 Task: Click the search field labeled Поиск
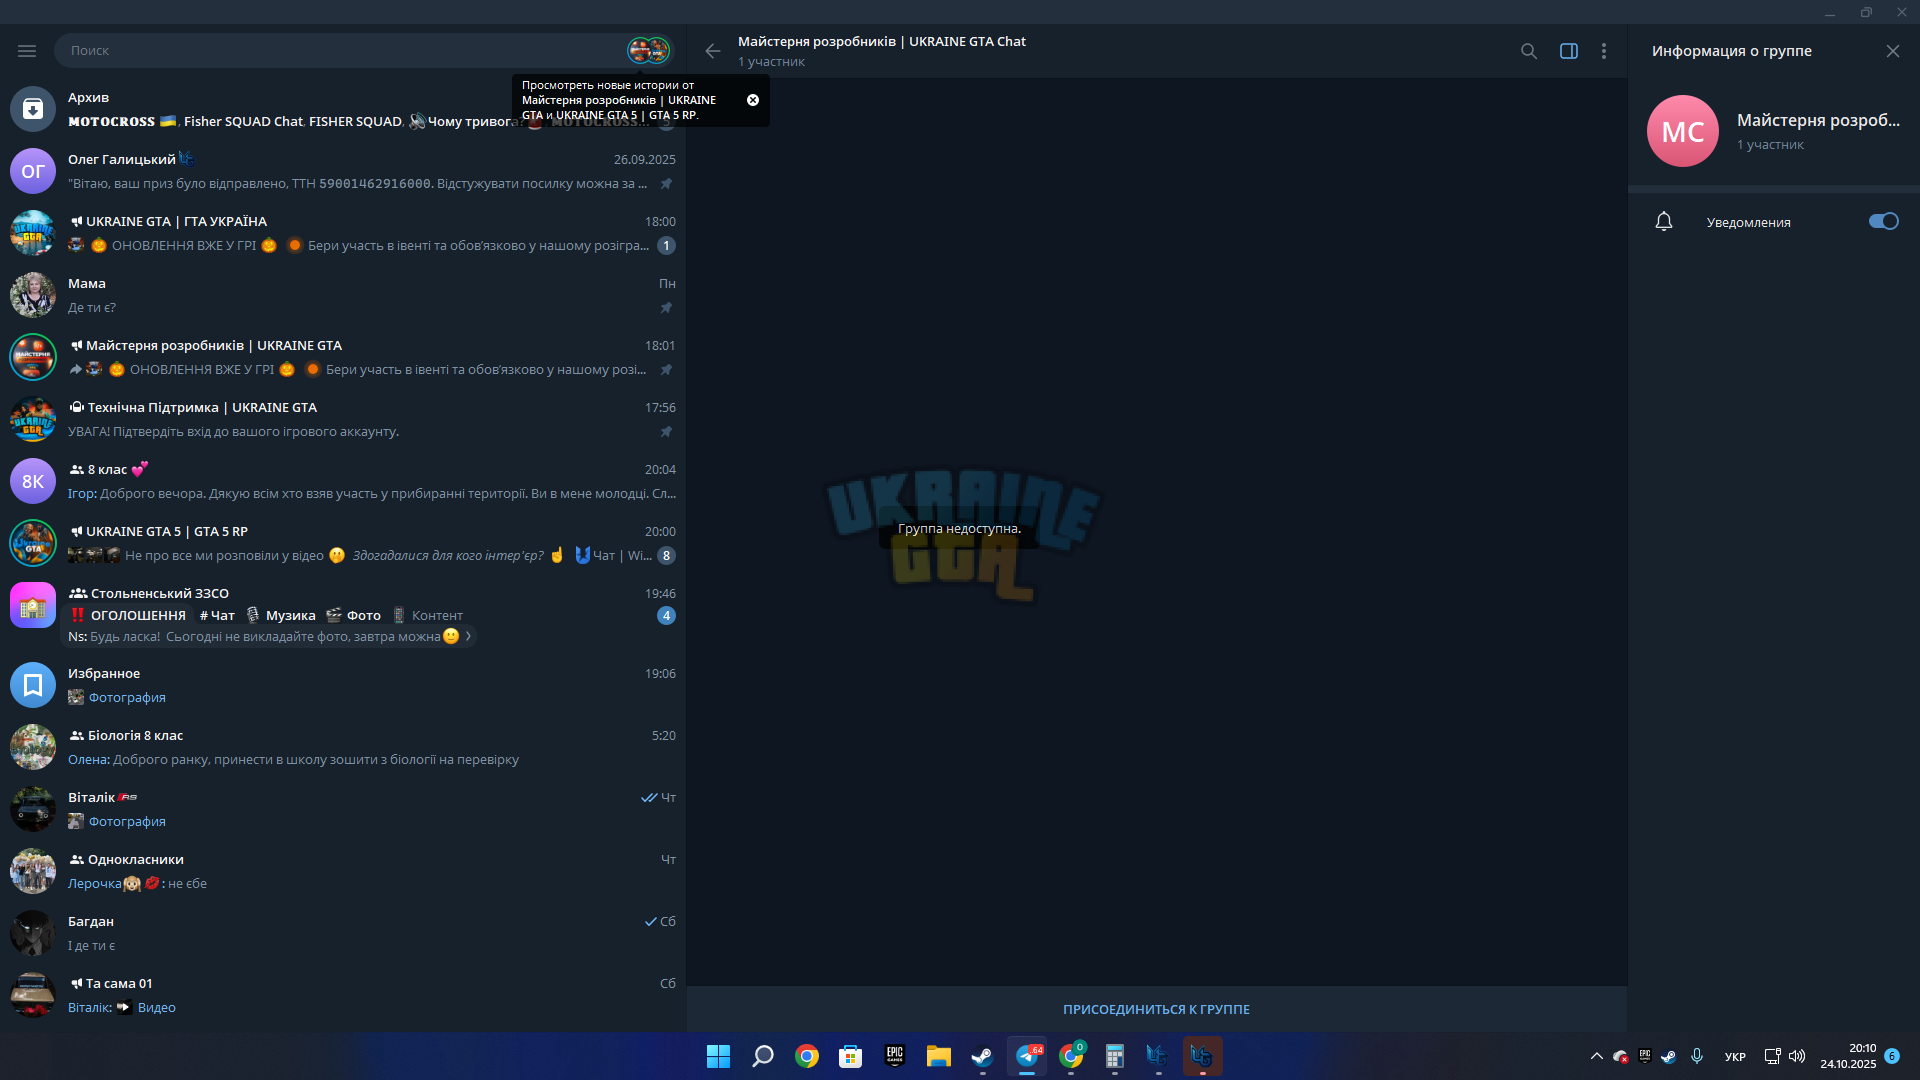340,50
